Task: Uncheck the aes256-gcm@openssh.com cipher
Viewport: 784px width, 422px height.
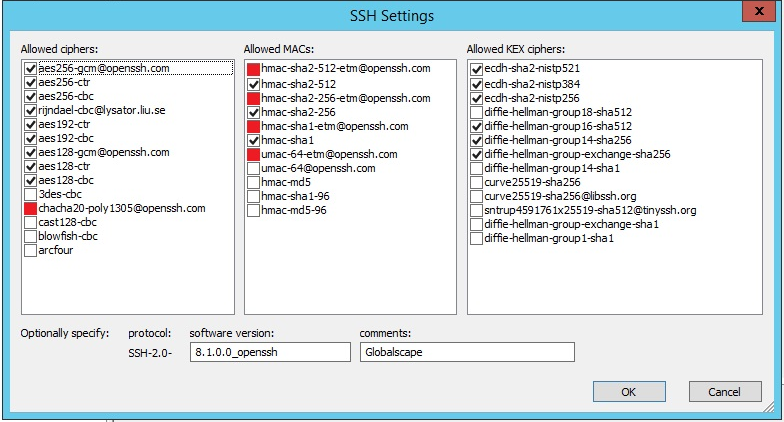Action: coord(31,68)
